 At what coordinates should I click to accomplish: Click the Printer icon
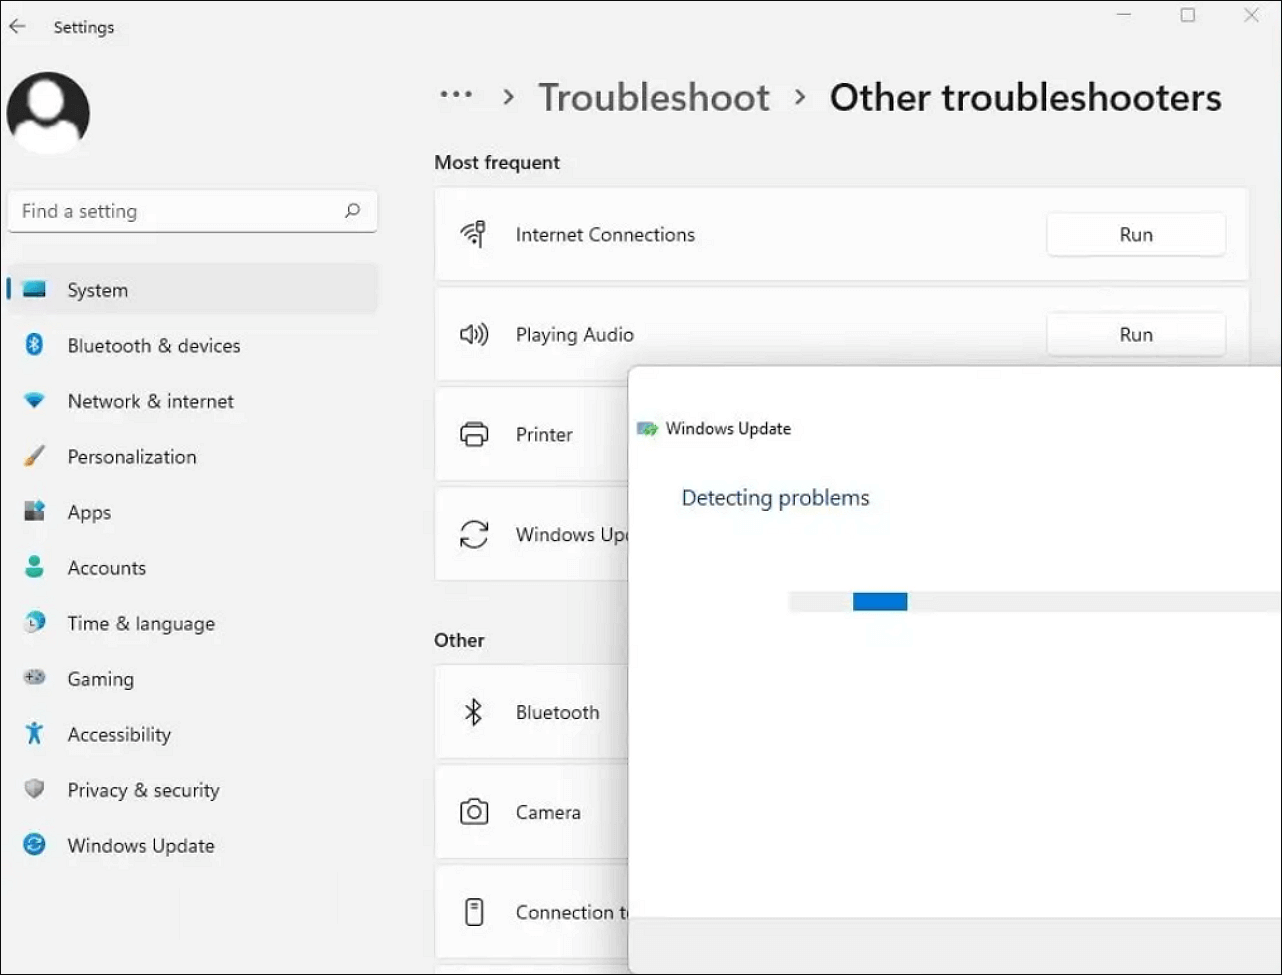tap(474, 434)
